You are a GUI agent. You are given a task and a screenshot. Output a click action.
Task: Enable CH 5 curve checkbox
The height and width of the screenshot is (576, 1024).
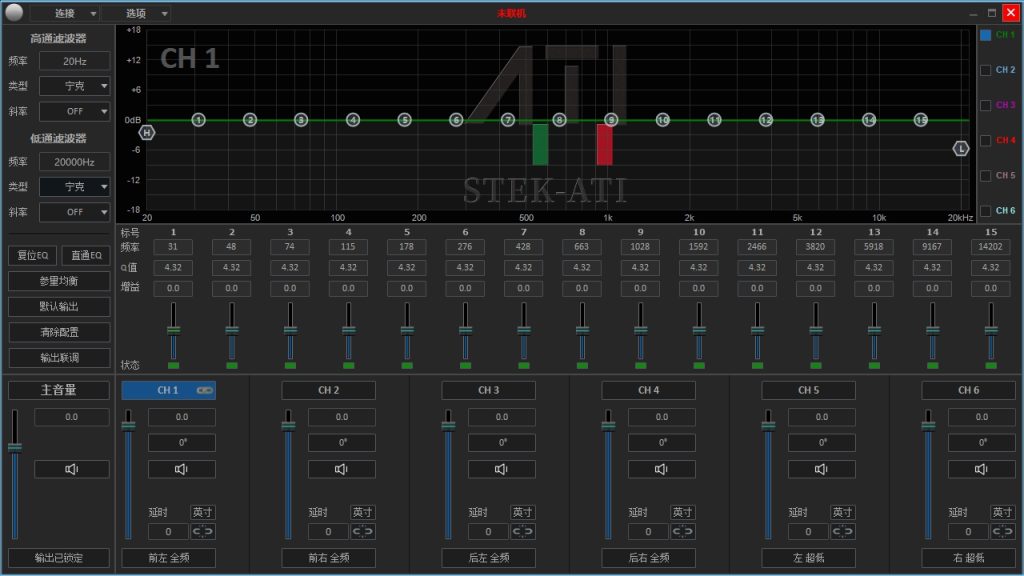[985, 176]
